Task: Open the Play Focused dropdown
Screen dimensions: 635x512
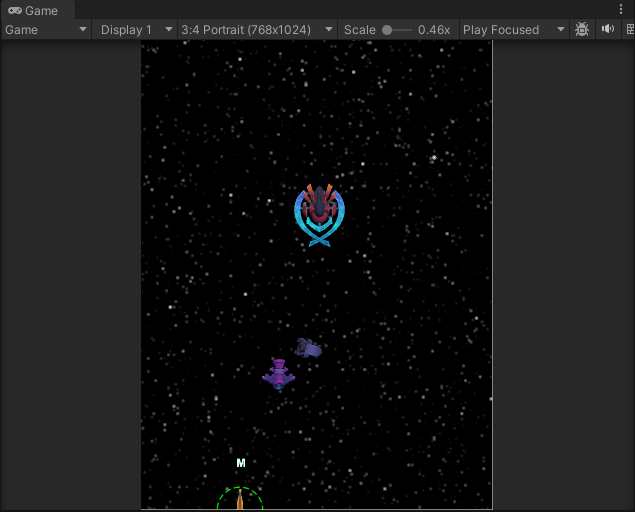Action: (514, 30)
